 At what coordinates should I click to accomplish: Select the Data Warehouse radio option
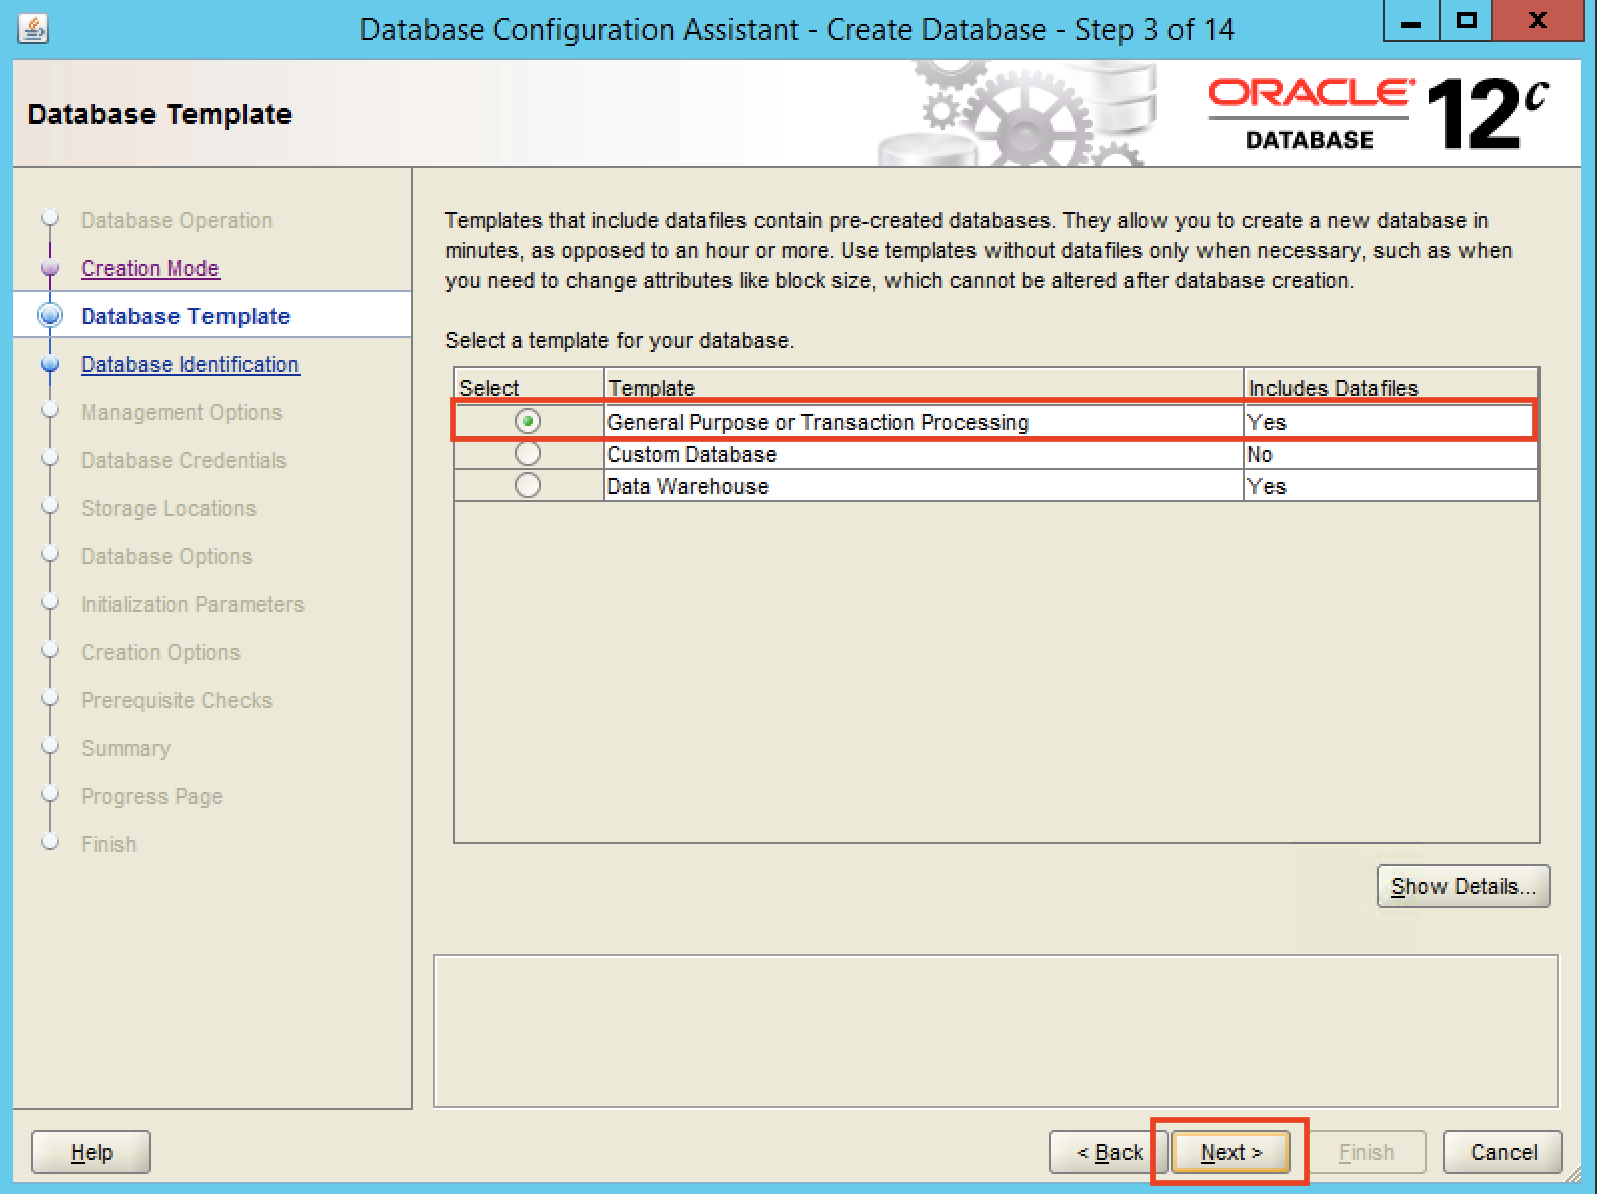point(528,486)
